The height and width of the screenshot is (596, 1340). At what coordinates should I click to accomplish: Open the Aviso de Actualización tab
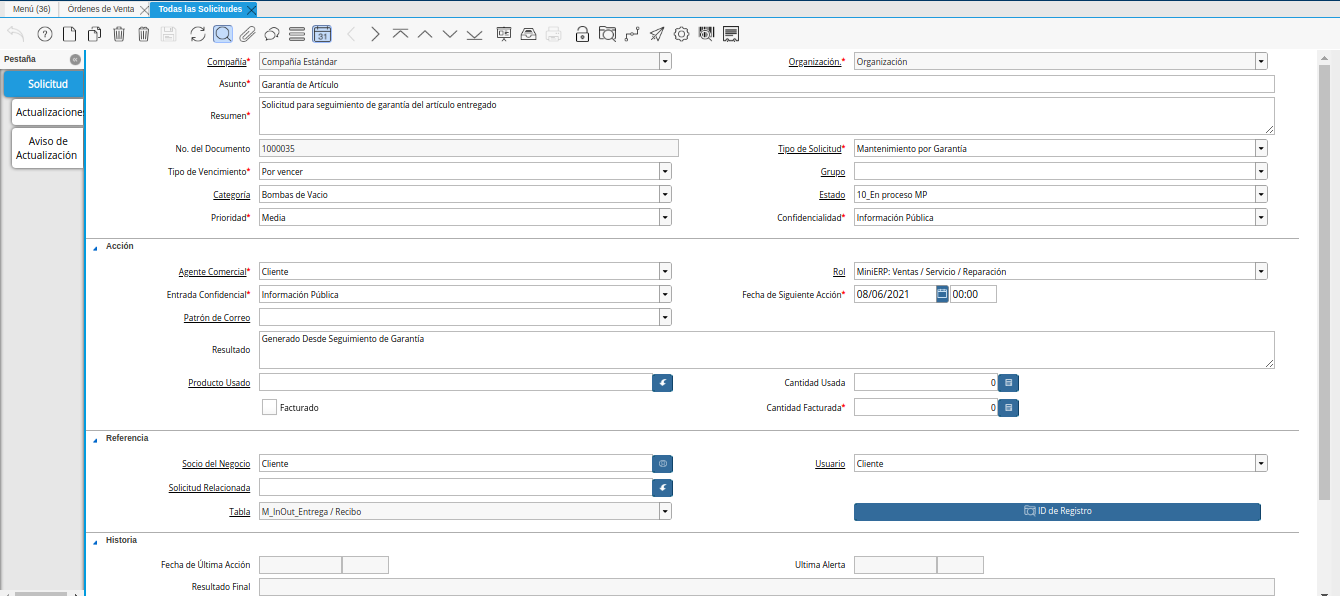47,148
